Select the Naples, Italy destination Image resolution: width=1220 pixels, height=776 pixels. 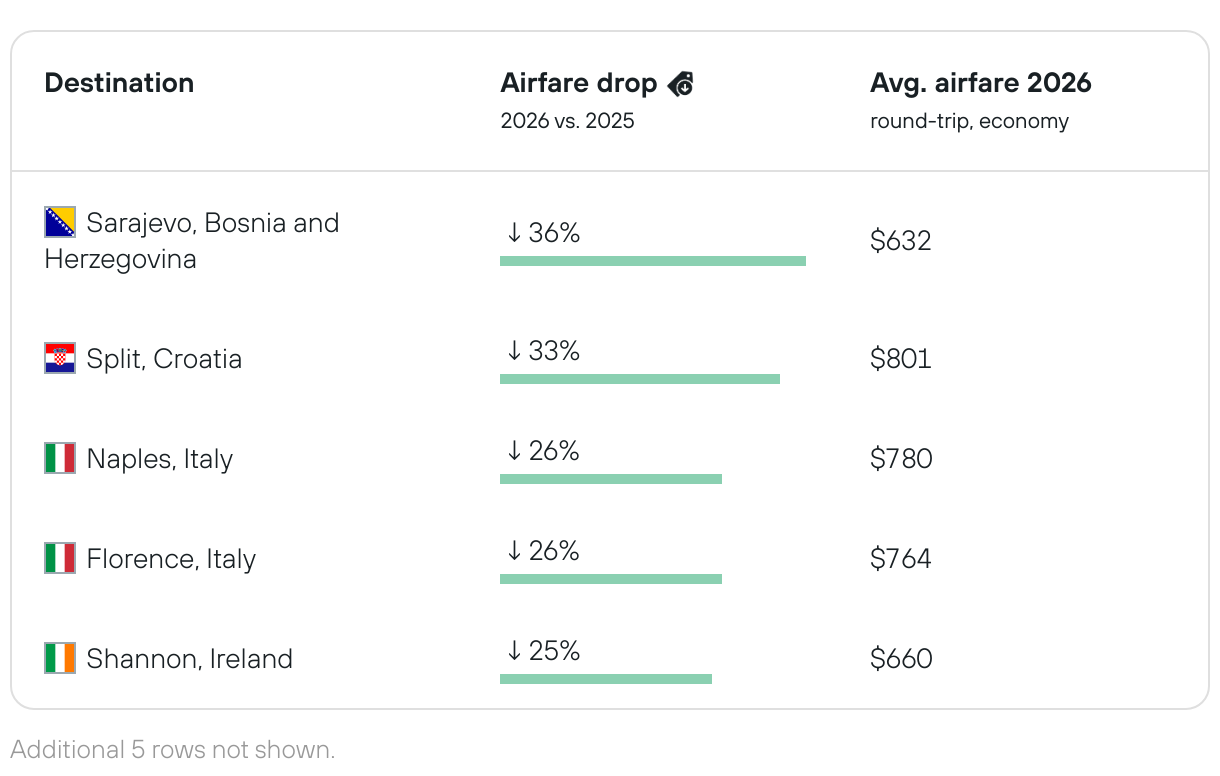tap(159, 459)
